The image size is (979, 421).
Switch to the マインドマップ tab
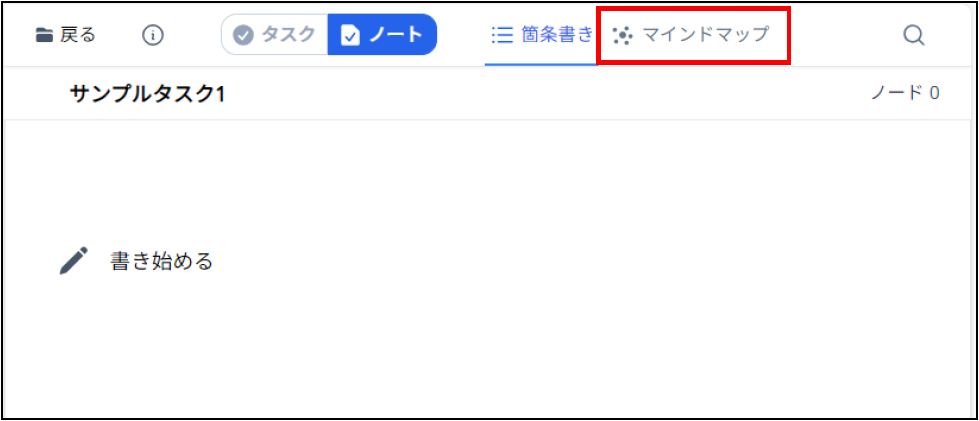691,35
